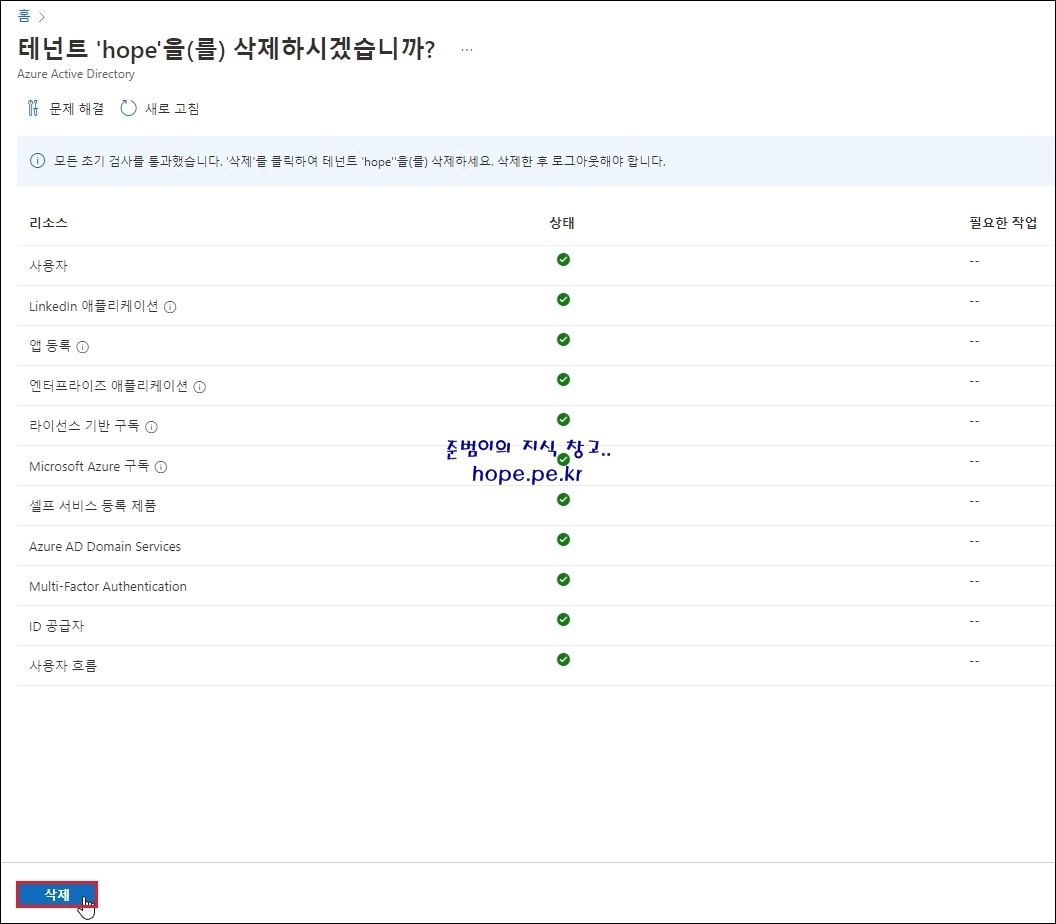Click green check status for LinkedIn 애플리케이션
The height and width of the screenshot is (924, 1056).
pyautogui.click(x=564, y=300)
